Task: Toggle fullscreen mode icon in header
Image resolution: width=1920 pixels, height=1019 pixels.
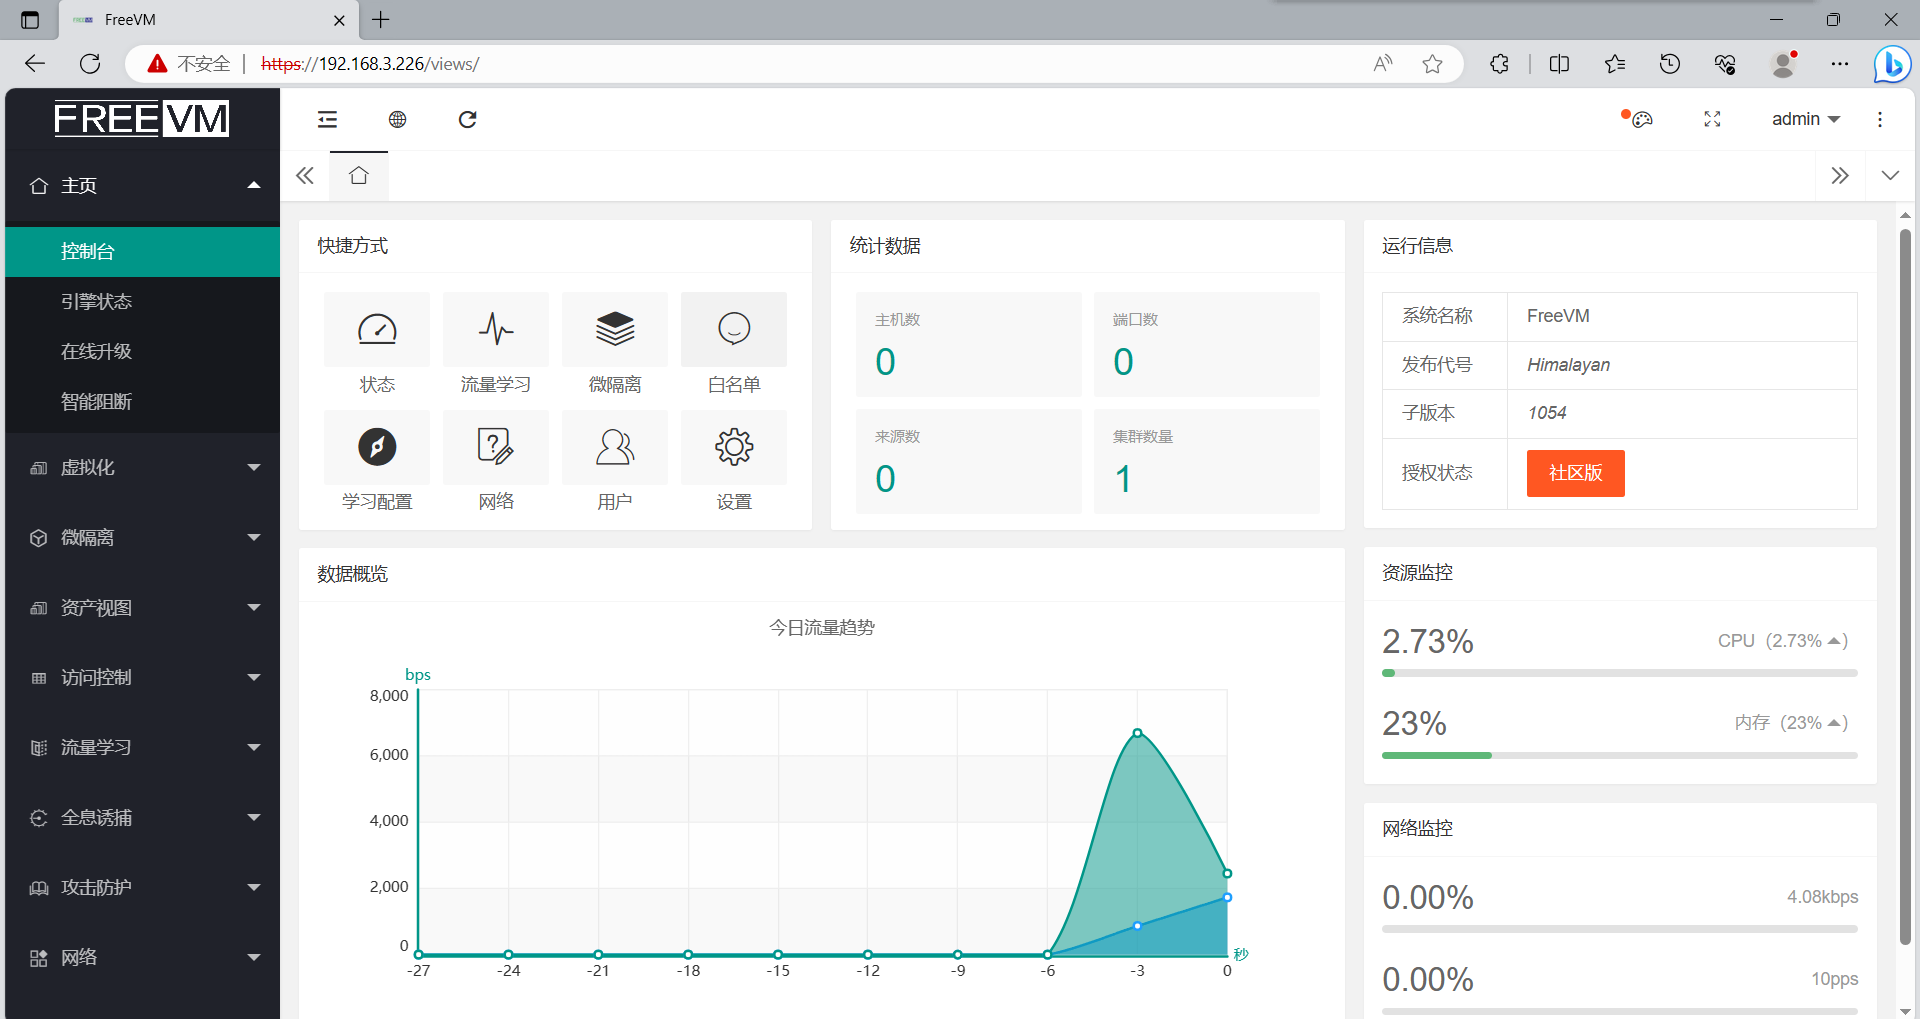Action: click(x=1712, y=120)
